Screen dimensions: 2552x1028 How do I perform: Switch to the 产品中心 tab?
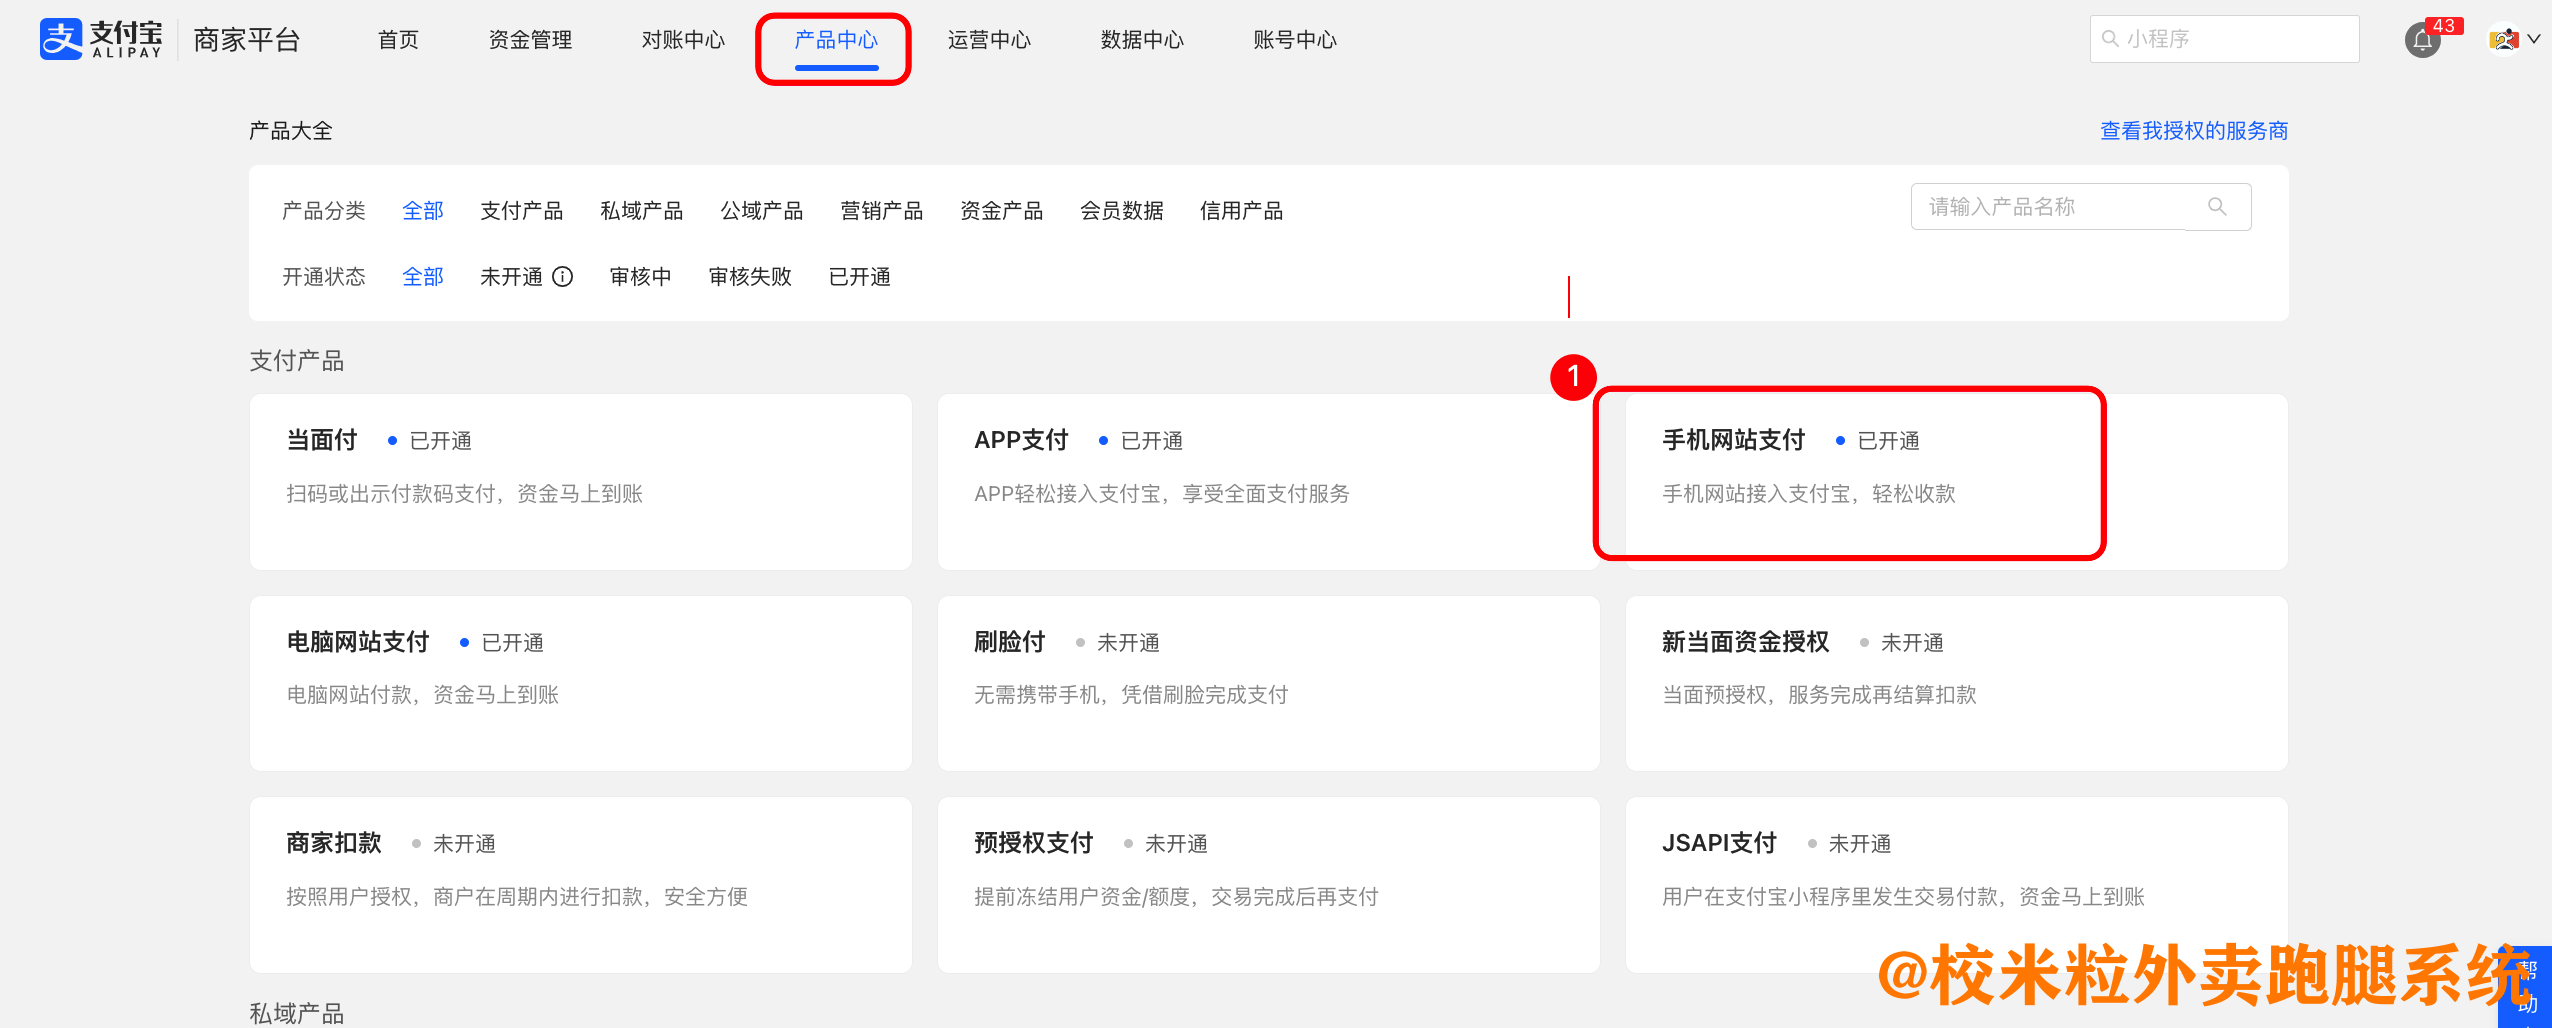[836, 40]
